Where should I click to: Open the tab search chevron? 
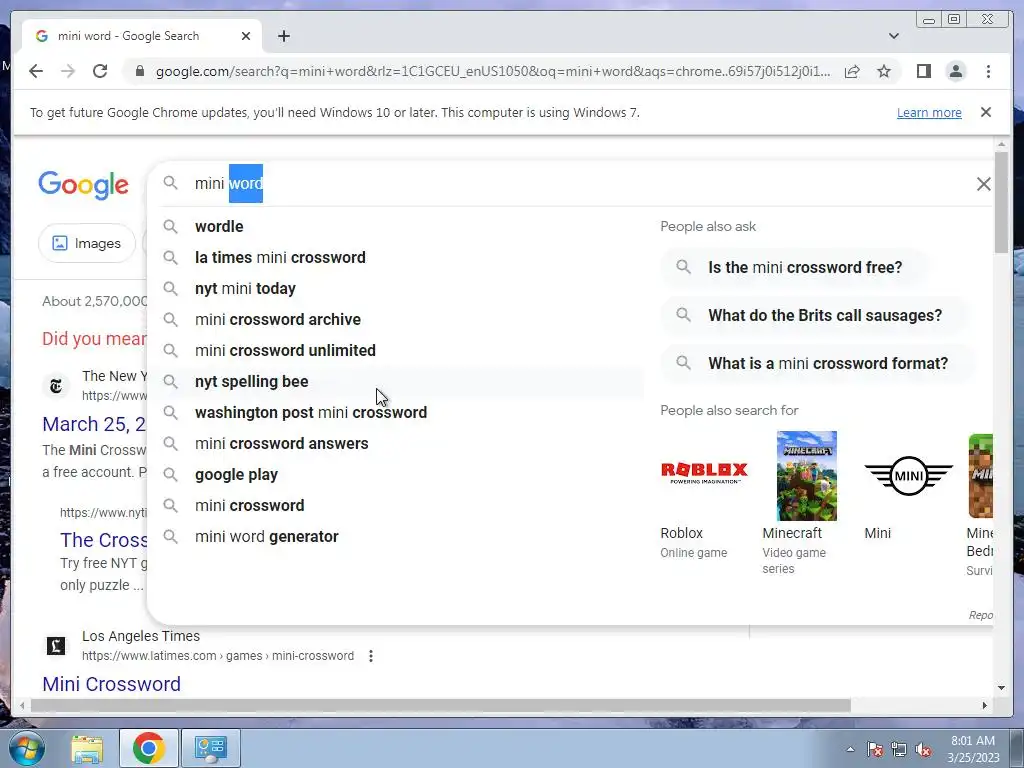click(894, 36)
